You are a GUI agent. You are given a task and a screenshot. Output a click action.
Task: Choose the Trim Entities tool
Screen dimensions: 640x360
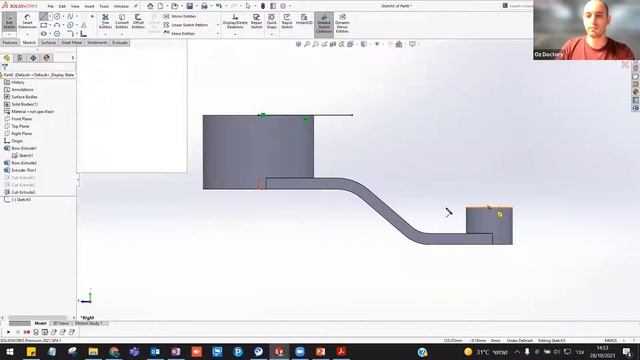pos(105,21)
